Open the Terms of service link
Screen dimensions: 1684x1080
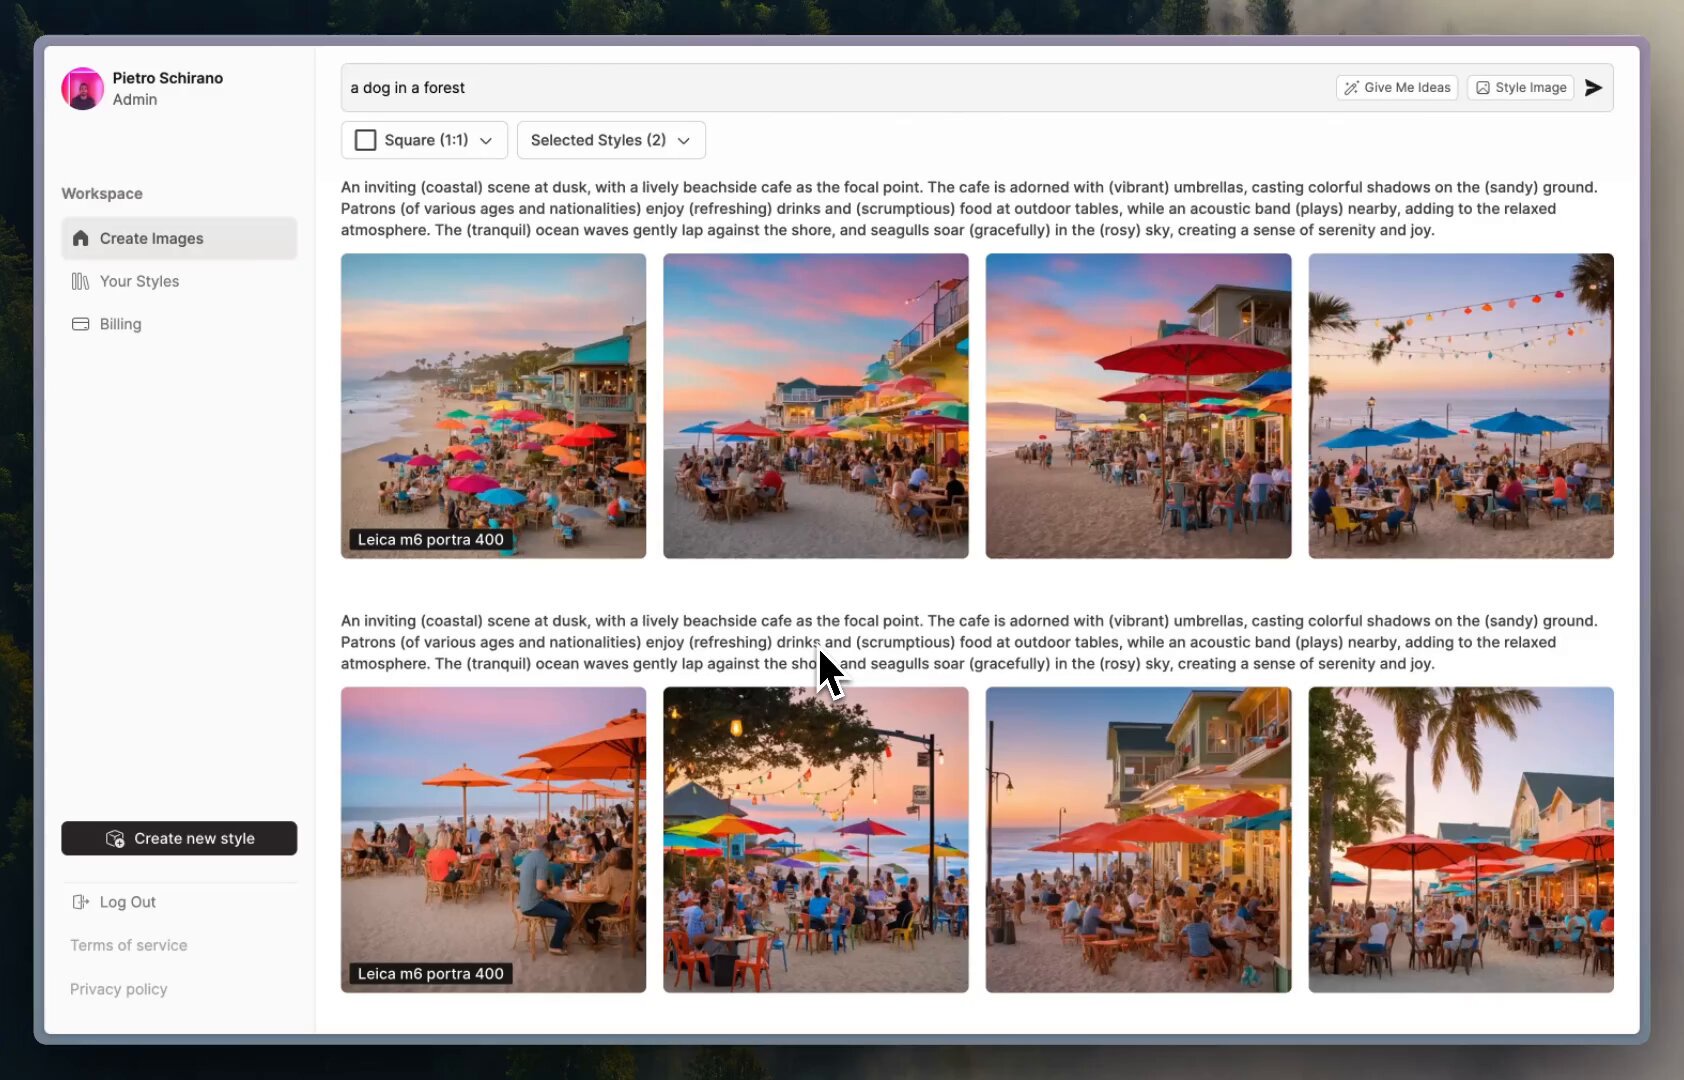(x=129, y=945)
